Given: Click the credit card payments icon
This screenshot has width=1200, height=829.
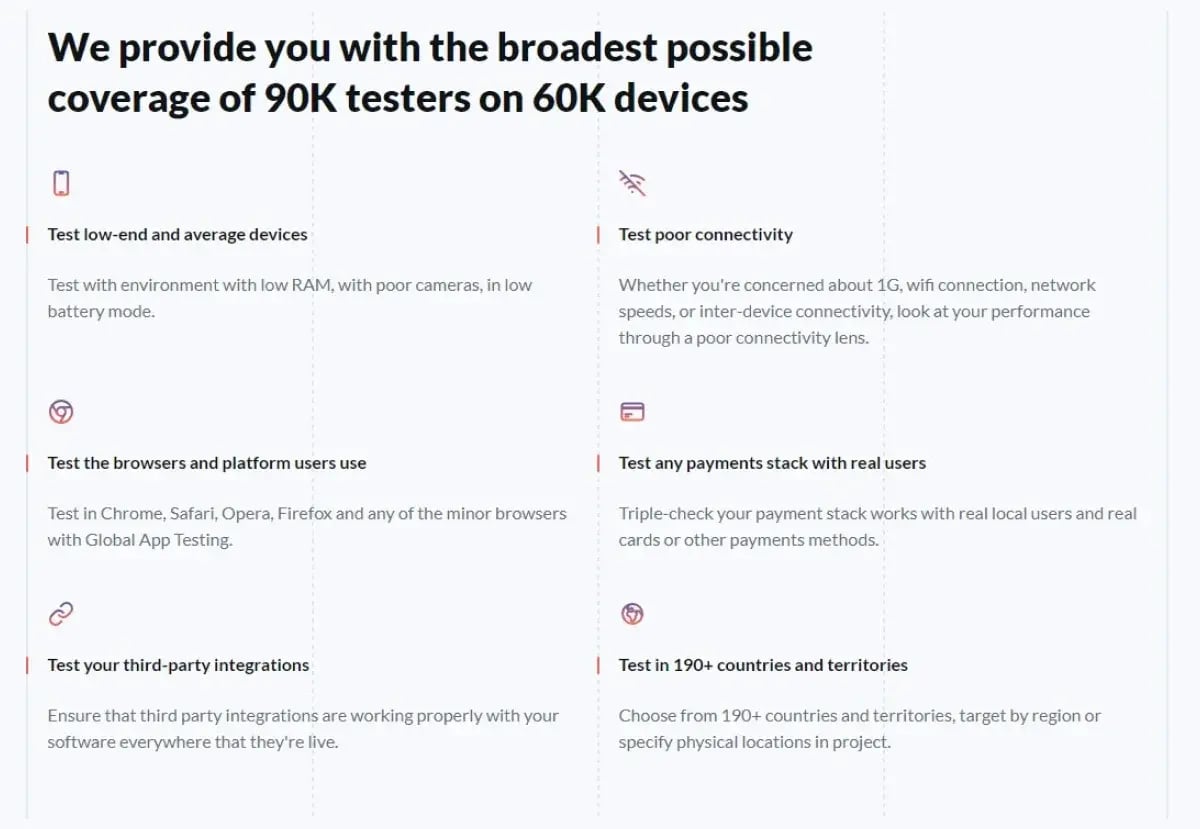Looking at the screenshot, I should click(x=632, y=412).
